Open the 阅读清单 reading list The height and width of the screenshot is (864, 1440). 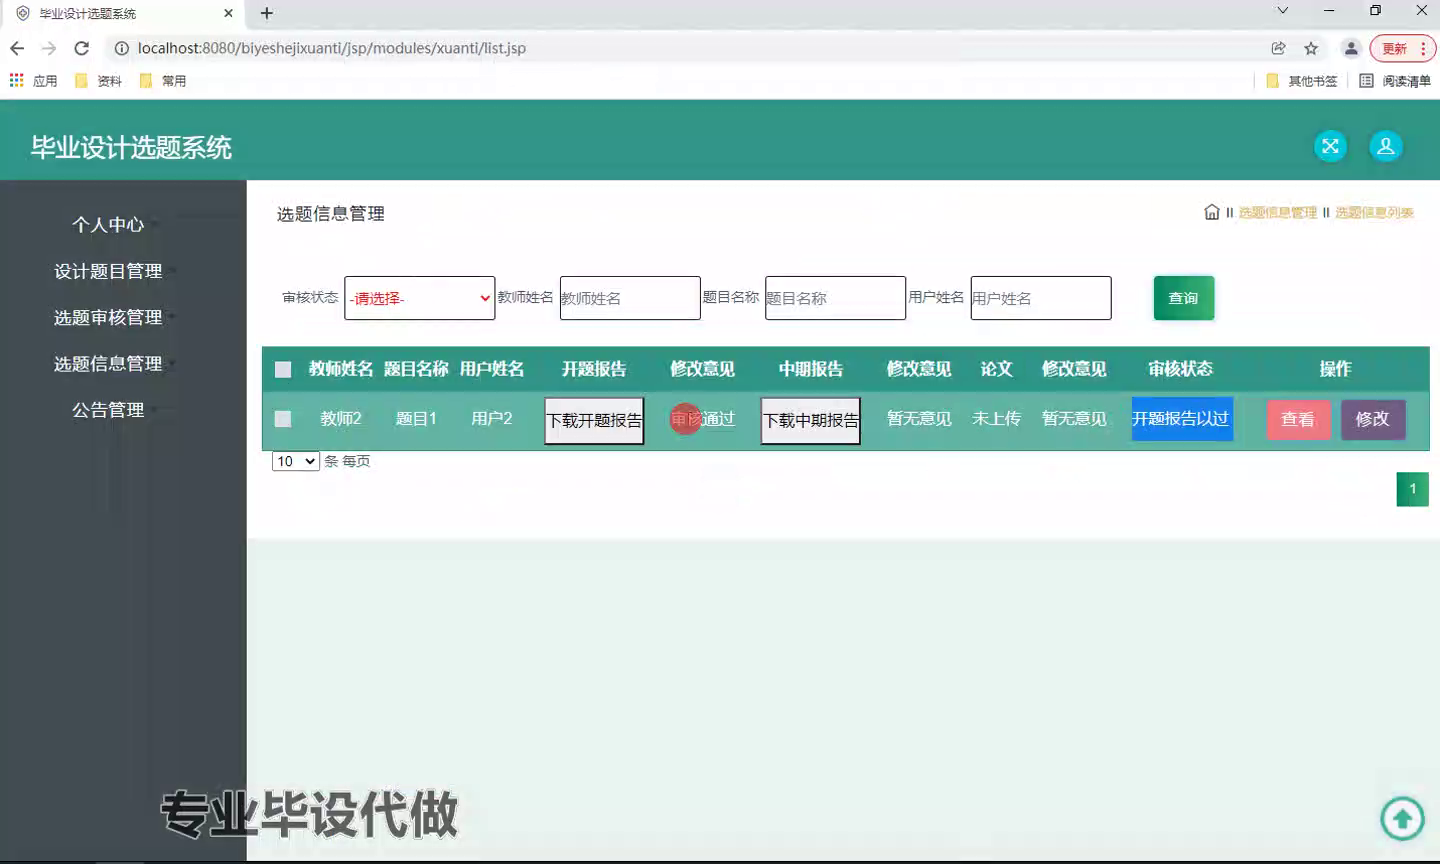(1395, 81)
